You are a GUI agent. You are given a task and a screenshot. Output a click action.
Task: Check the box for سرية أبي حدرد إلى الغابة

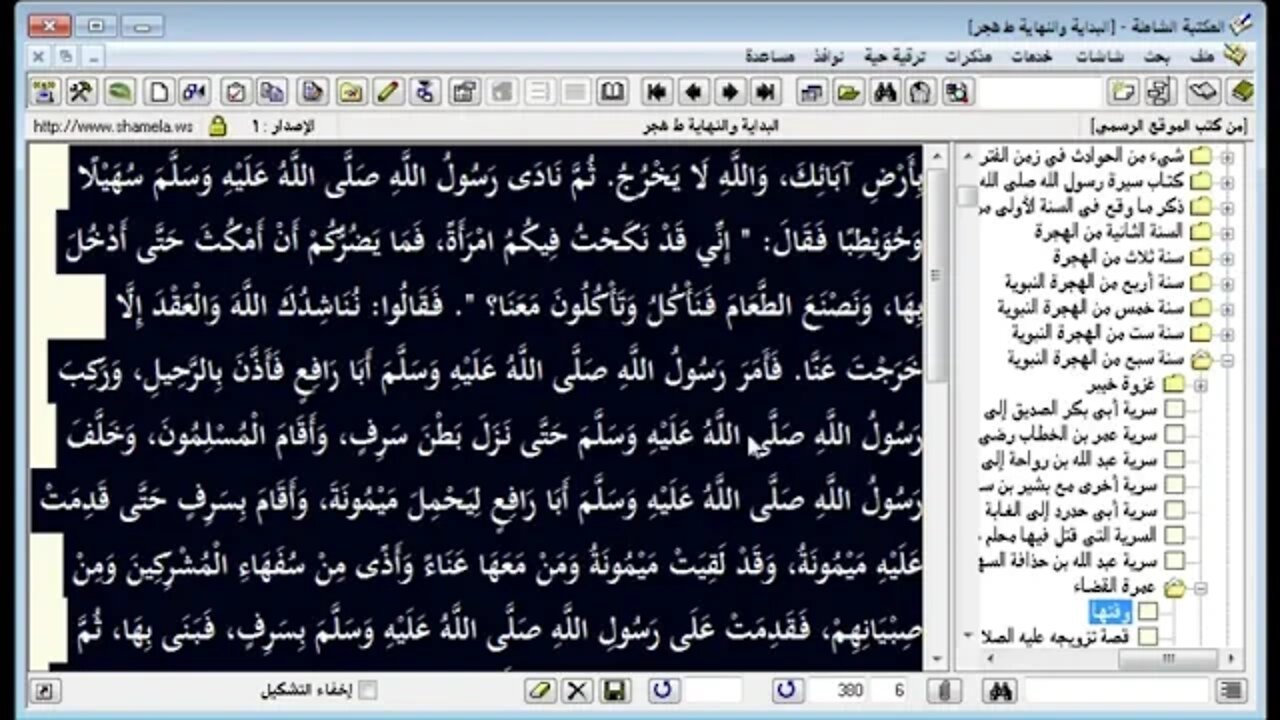click(x=1174, y=510)
